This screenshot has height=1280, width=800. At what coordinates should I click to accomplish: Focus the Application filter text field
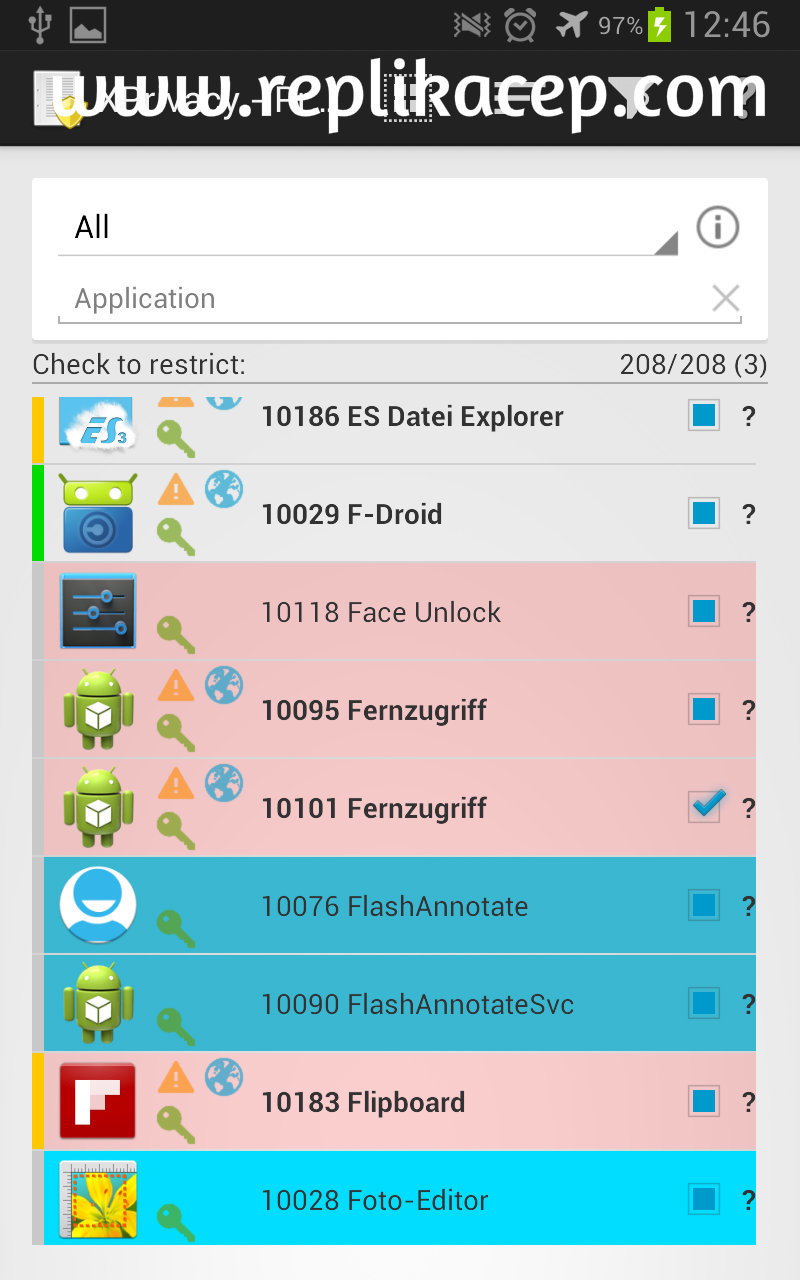[380, 299]
